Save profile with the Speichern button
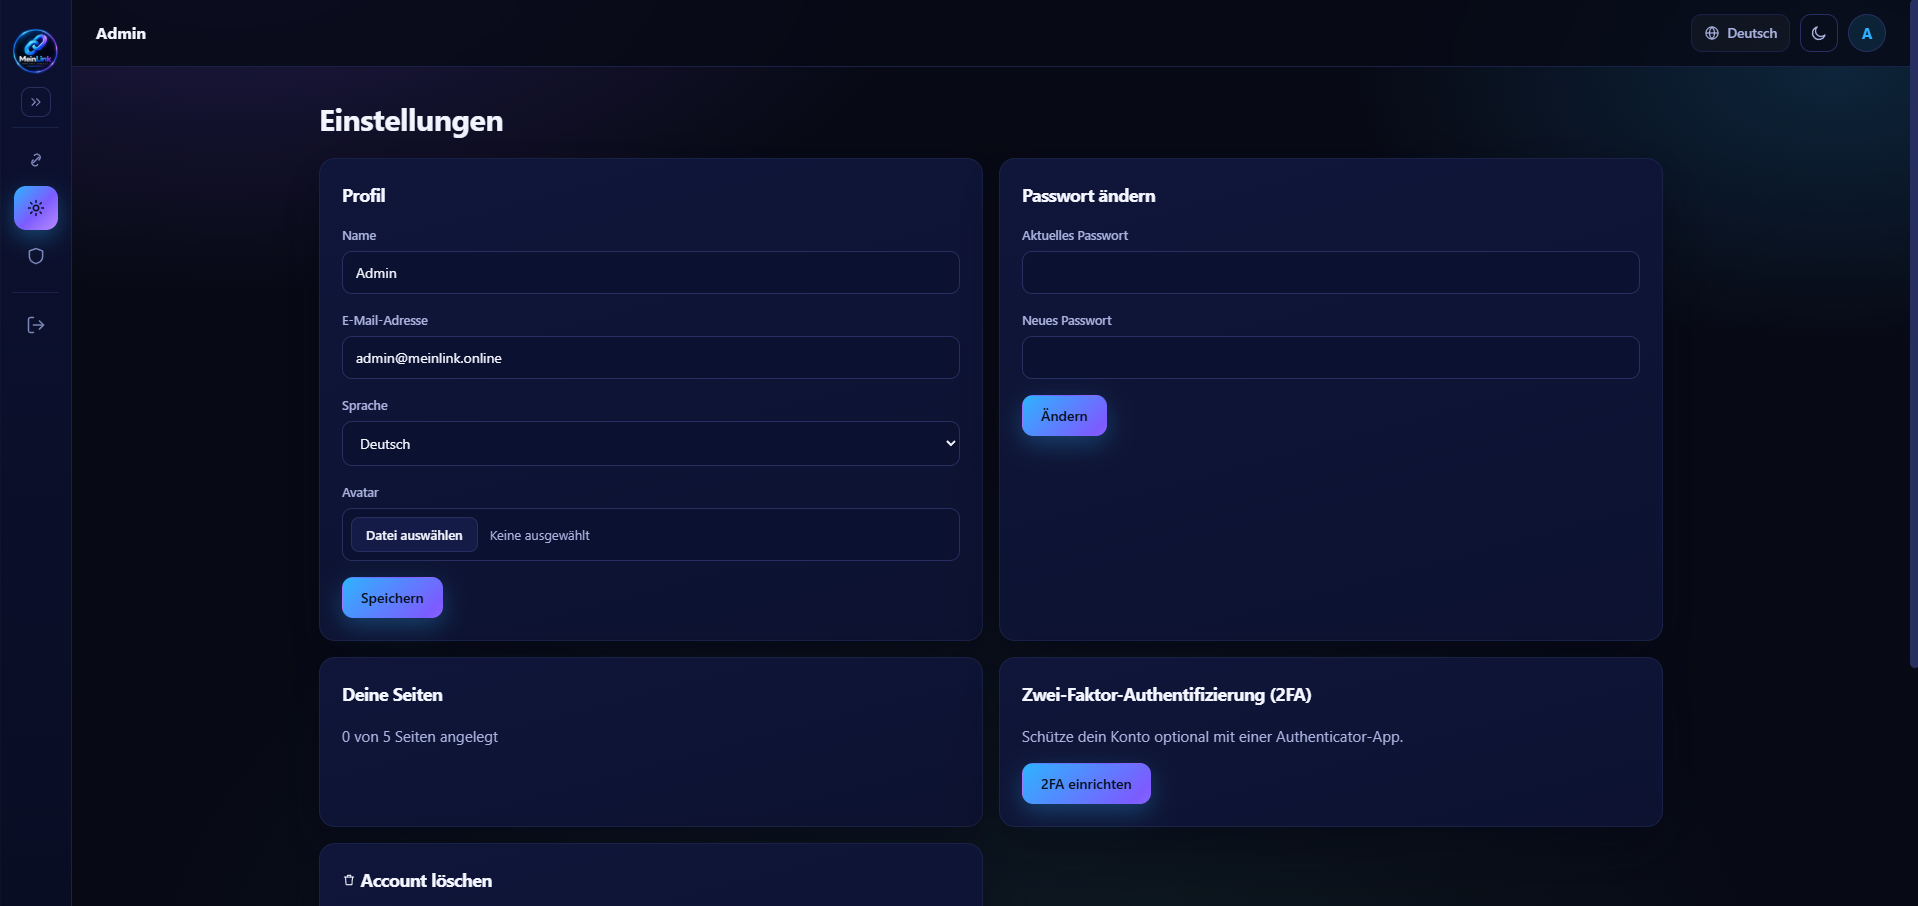Screen dimensions: 1918x906 pyautogui.click(x=392, y=598)
